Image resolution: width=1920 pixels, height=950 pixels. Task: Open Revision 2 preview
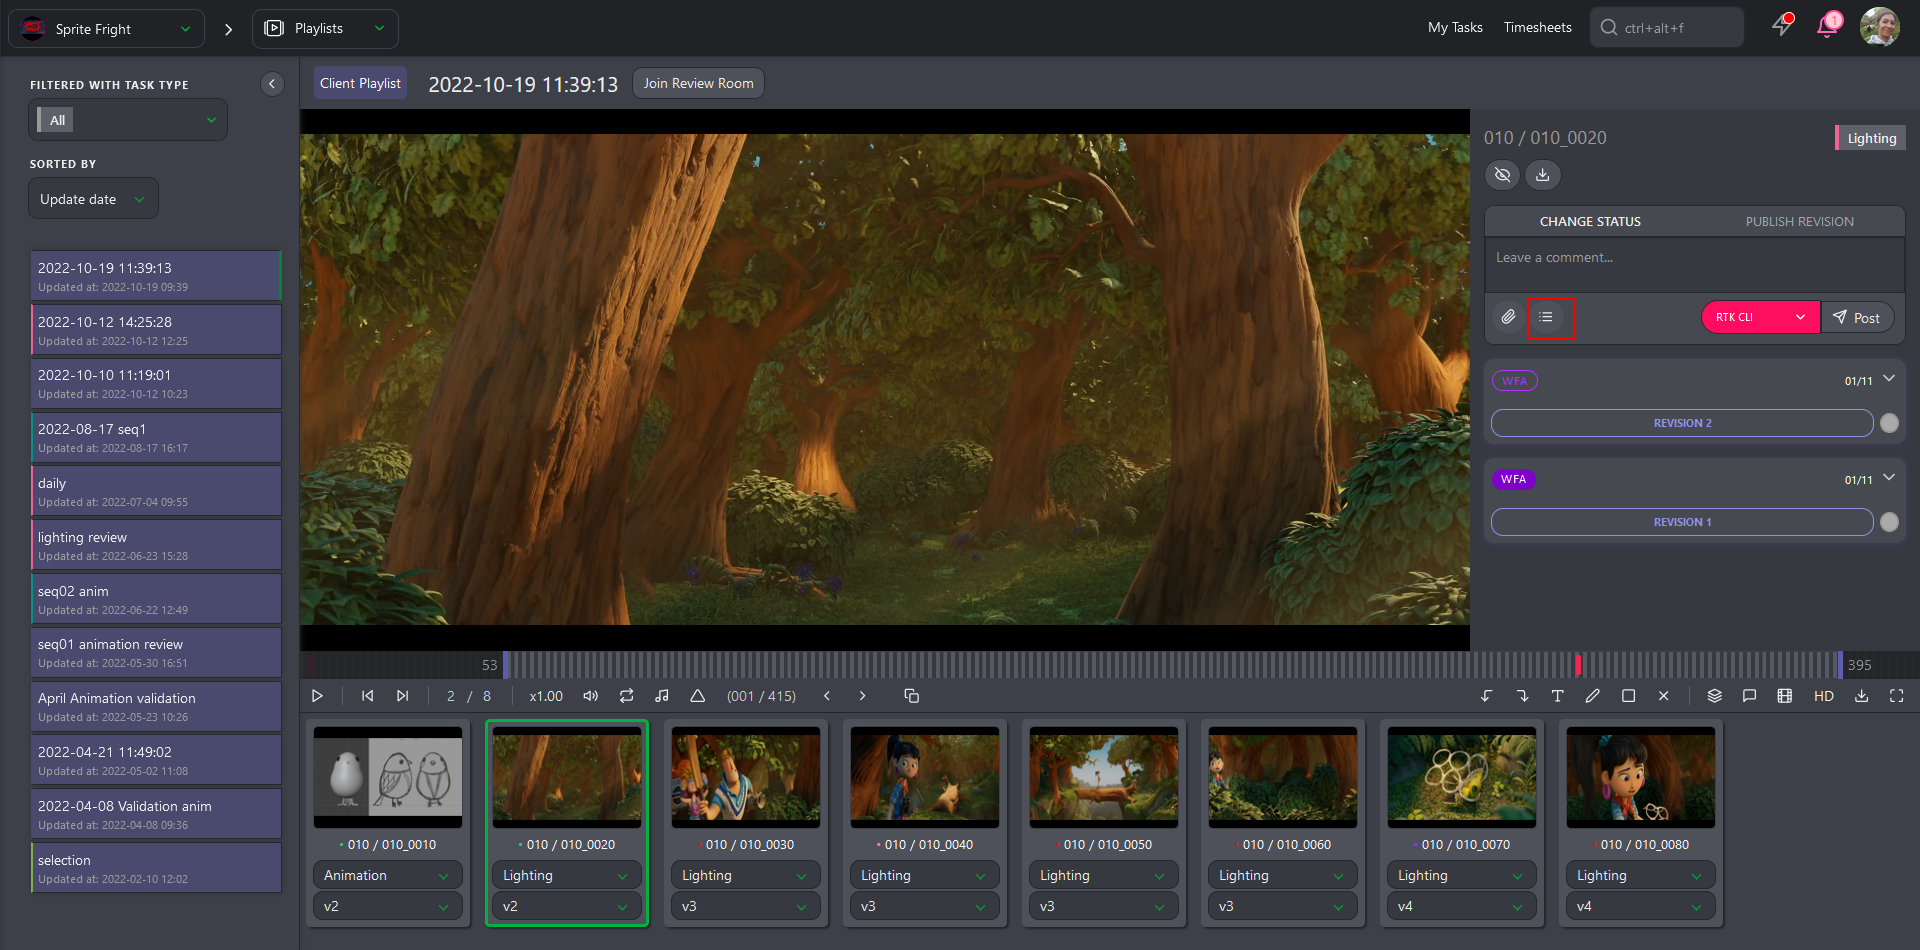click(x=1682, y=423)
